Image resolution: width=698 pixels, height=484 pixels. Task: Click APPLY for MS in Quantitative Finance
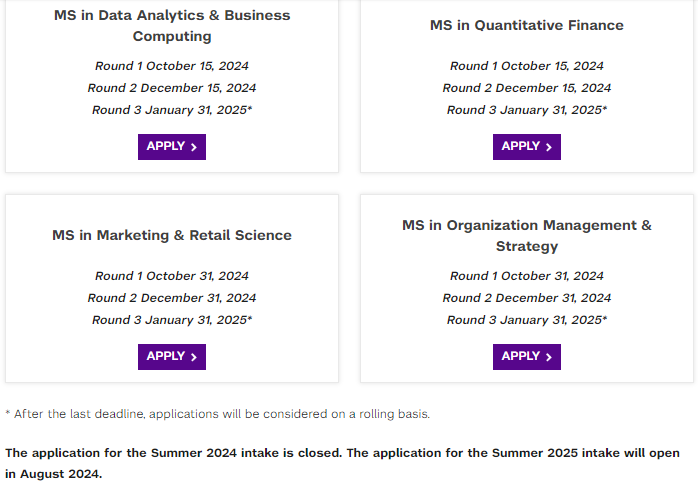527,147
